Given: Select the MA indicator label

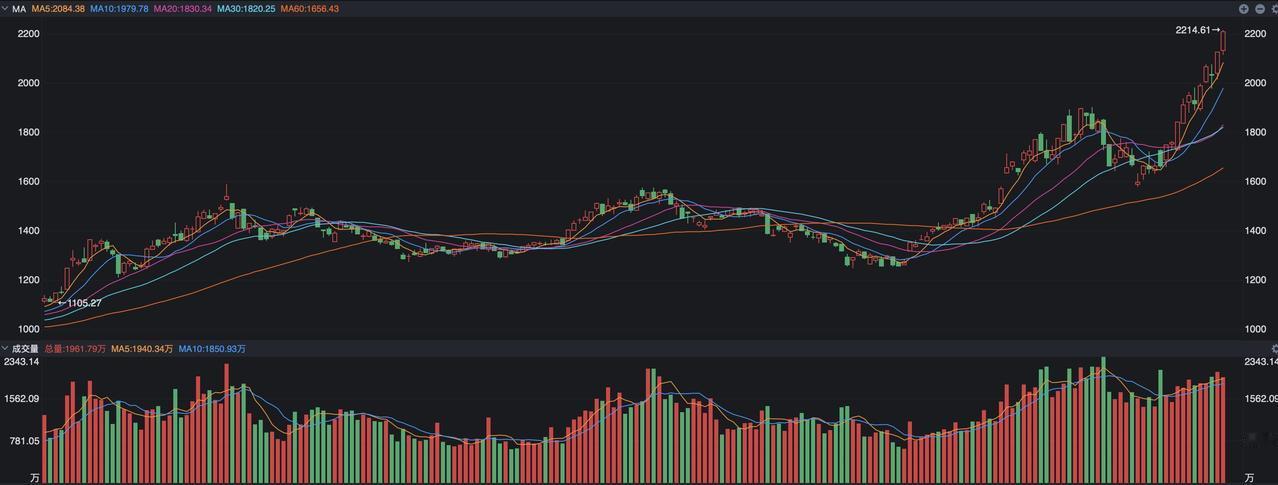Looking at the screenshot, I should [19, 9].
